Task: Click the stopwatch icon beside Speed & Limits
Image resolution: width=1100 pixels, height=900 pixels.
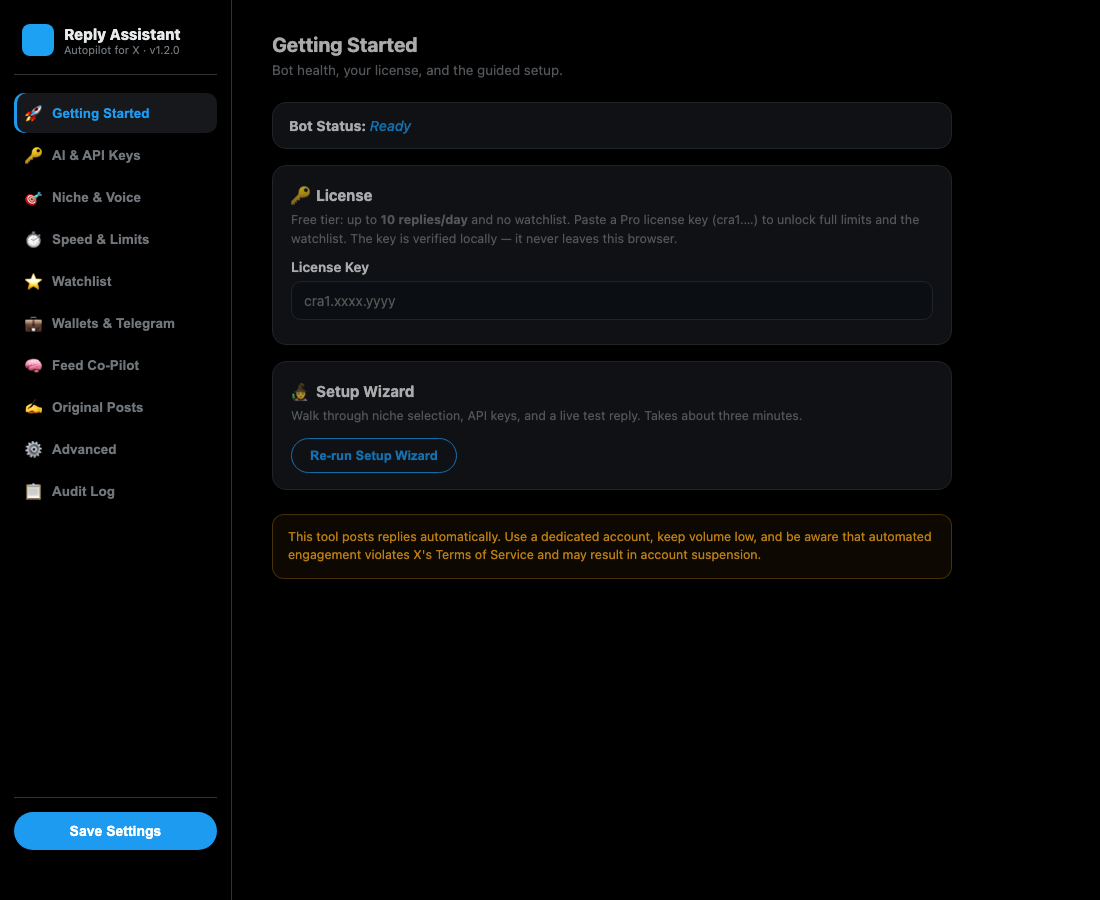Action: 33,240
